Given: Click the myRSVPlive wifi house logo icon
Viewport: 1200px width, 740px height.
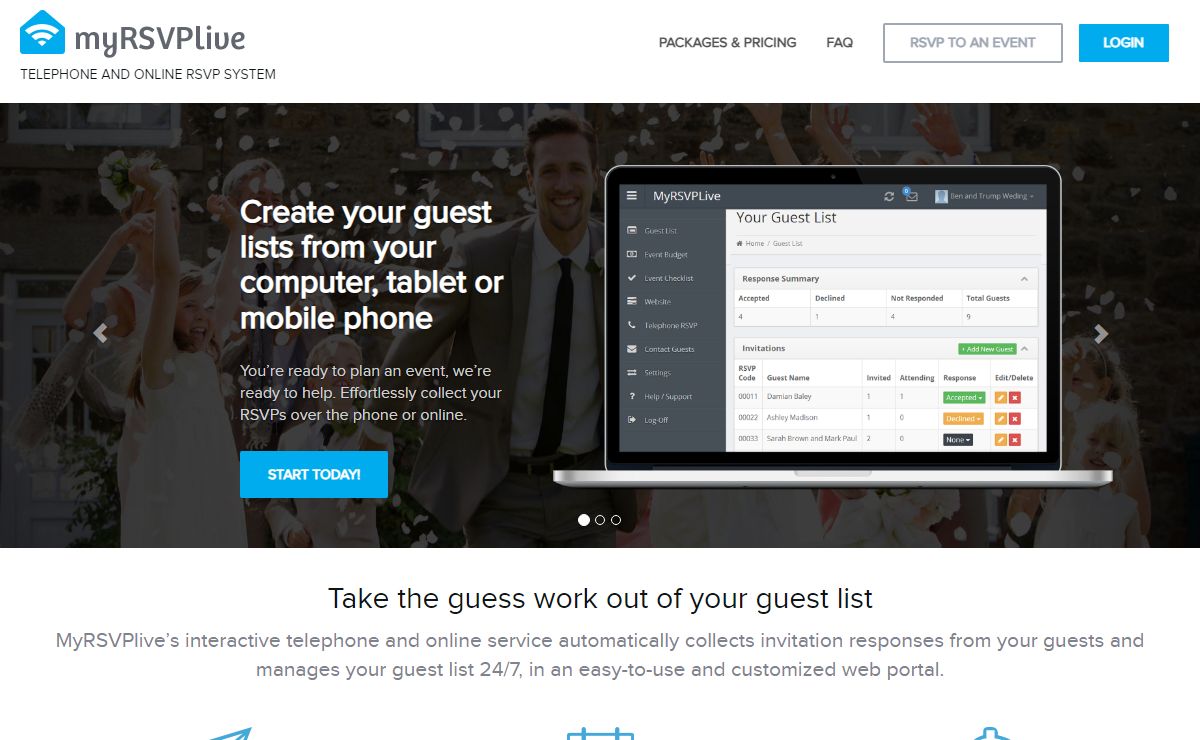Looking at the screenshot, I should click(42, 33).
